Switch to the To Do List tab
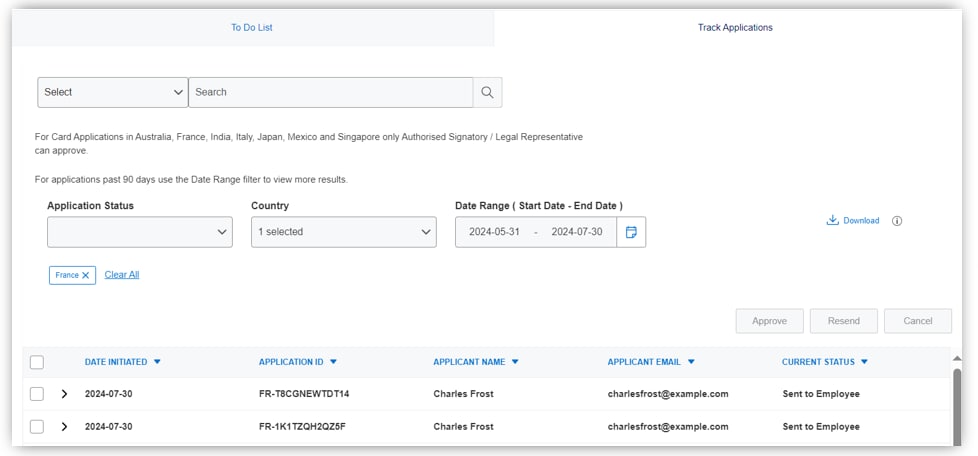 pos(252,27)
